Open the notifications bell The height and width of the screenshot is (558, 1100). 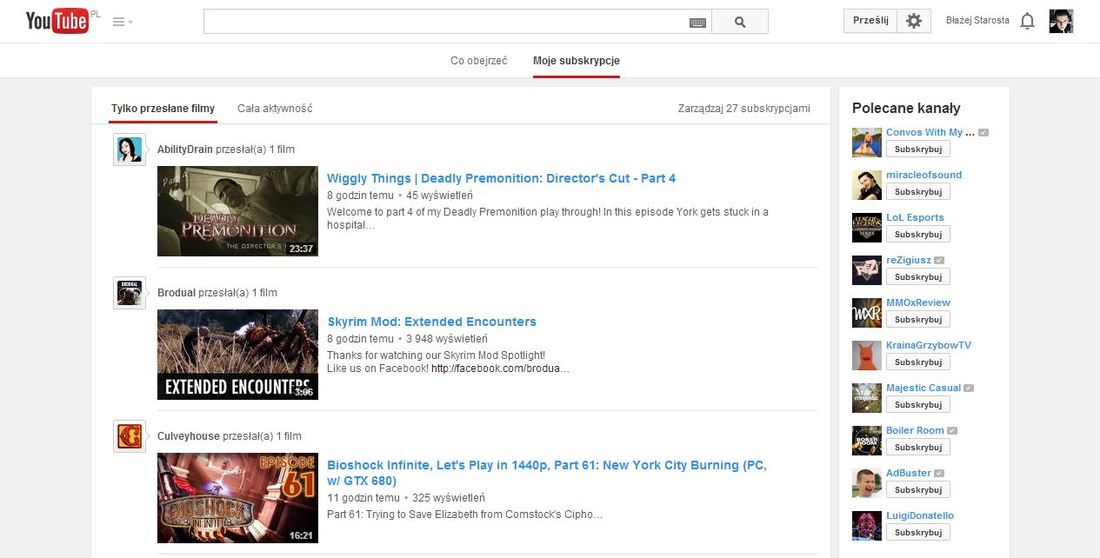pos(1027,21)
